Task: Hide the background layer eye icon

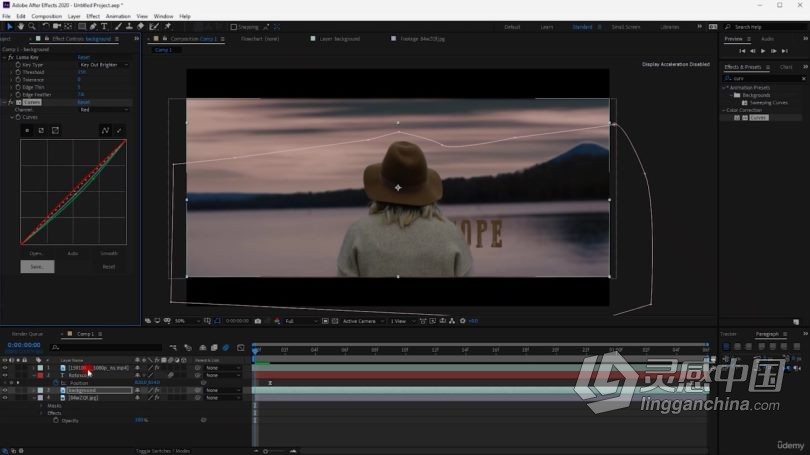Action: (x=5, y=390)
